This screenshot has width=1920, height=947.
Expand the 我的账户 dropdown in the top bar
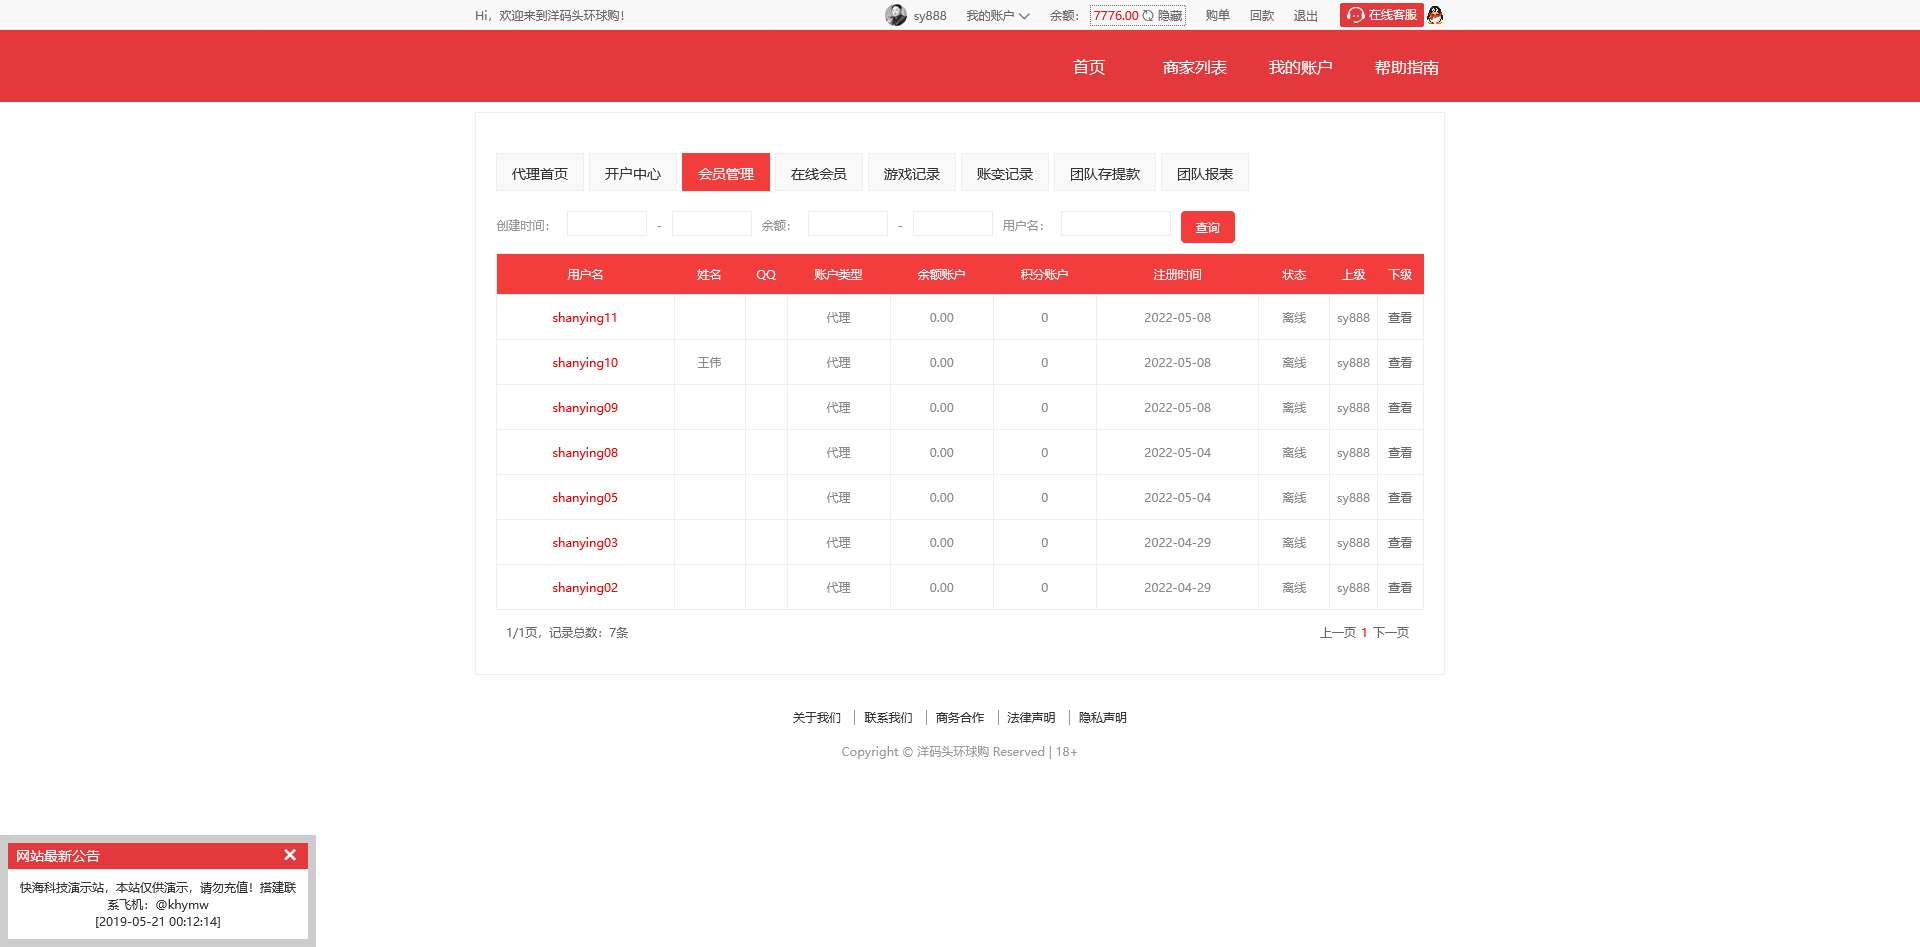[997, 15]
